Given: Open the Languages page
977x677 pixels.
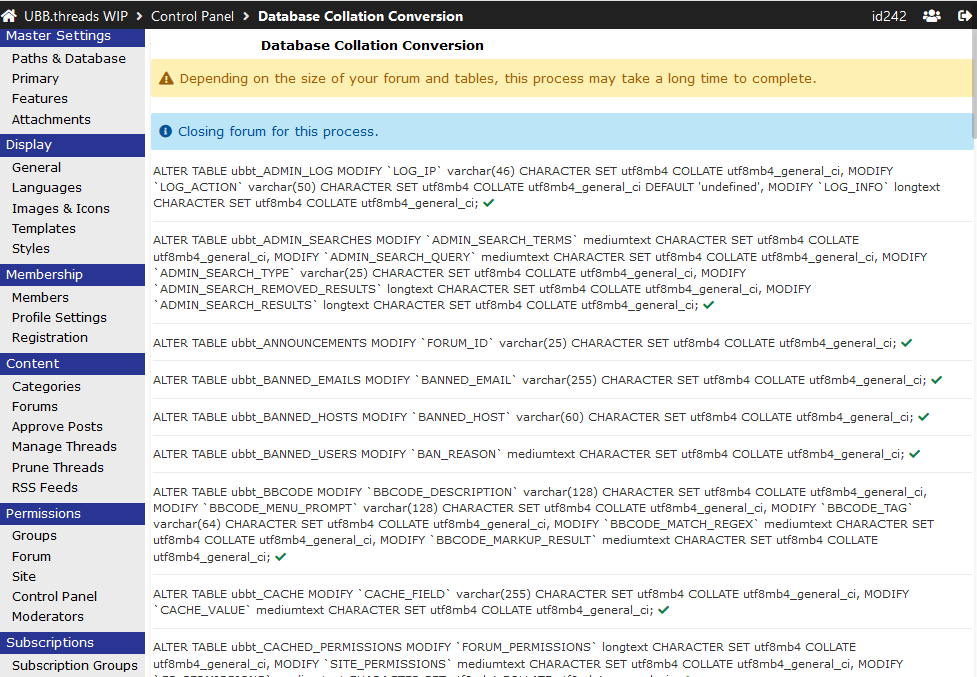Looking at the screenshot, I should [47, 187].
